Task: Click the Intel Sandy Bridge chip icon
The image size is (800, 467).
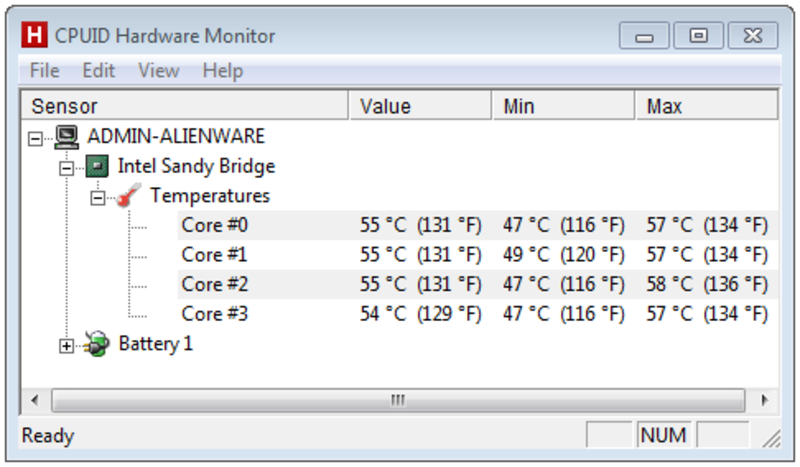Action: (x=97, y=166)
